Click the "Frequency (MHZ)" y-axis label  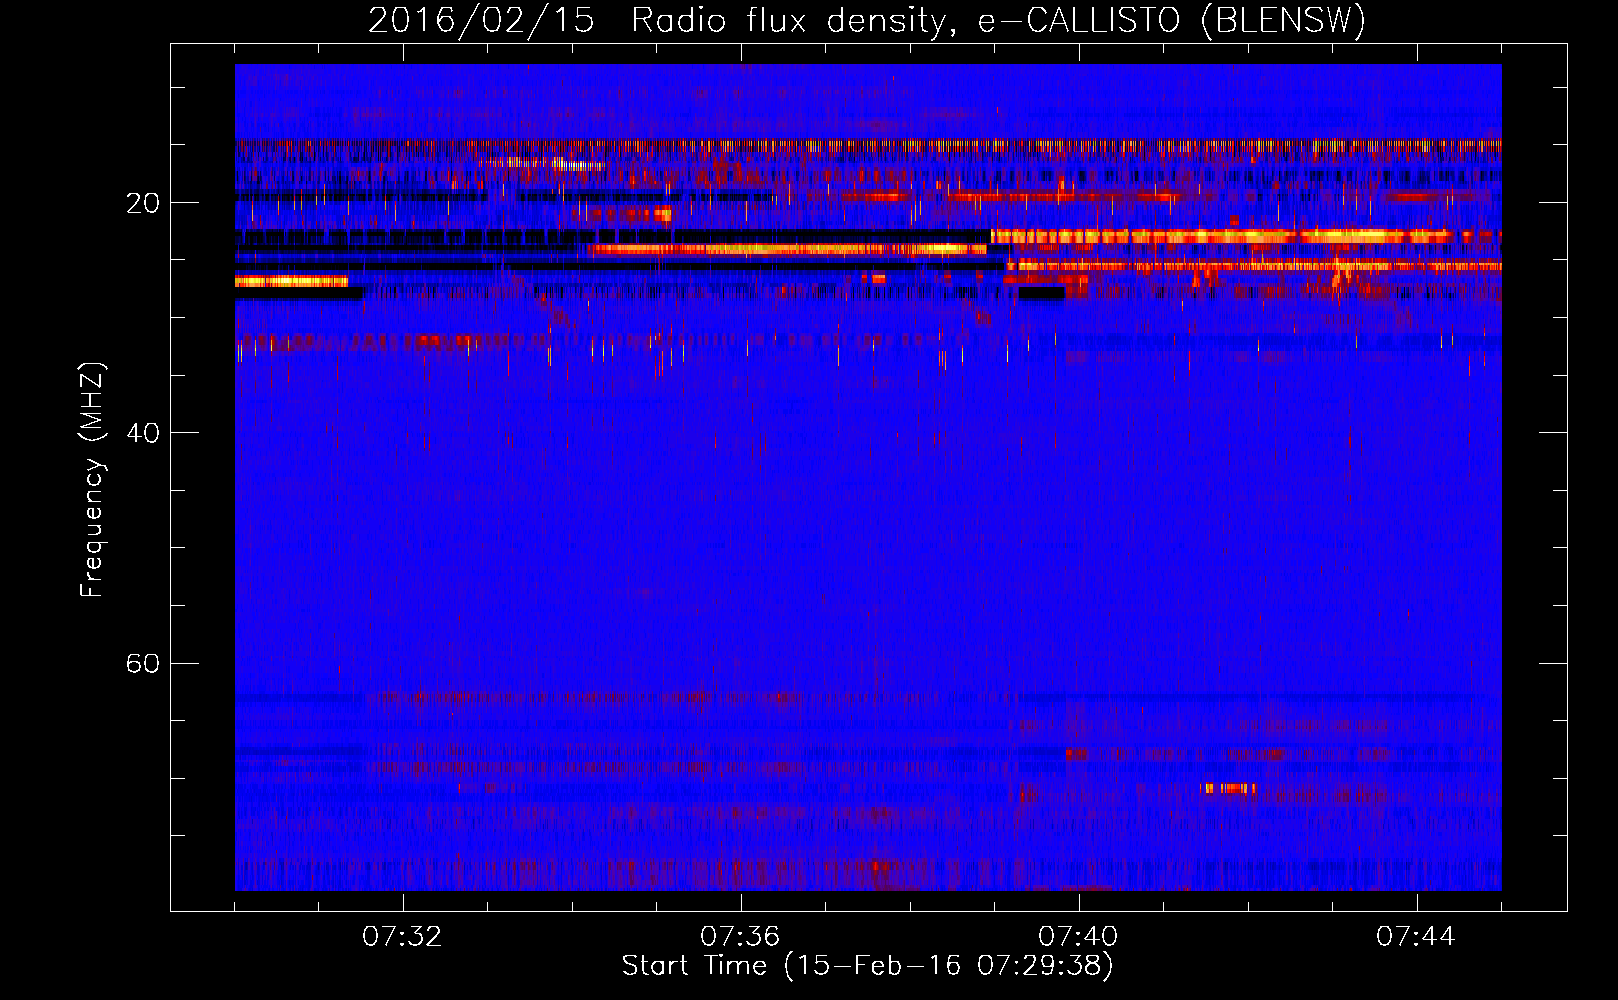click(91, 480)
